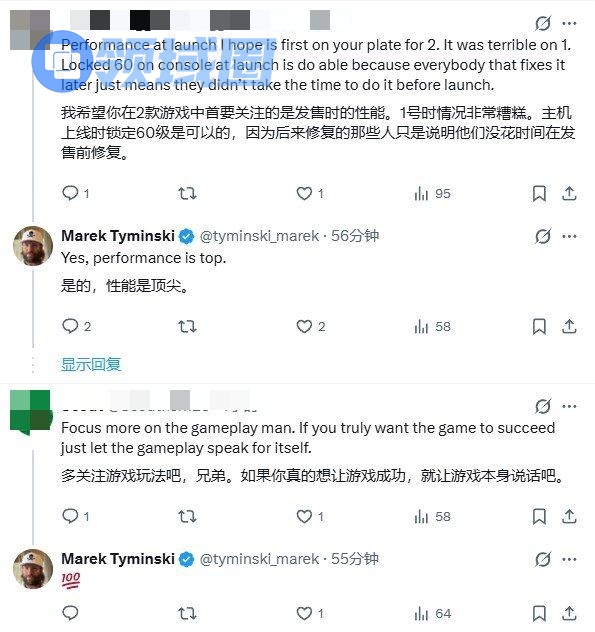Screen dimensions: 595x632
Task: Open @tyminski_marek handle on 55分钟 tweet
Action: point(259,559)
